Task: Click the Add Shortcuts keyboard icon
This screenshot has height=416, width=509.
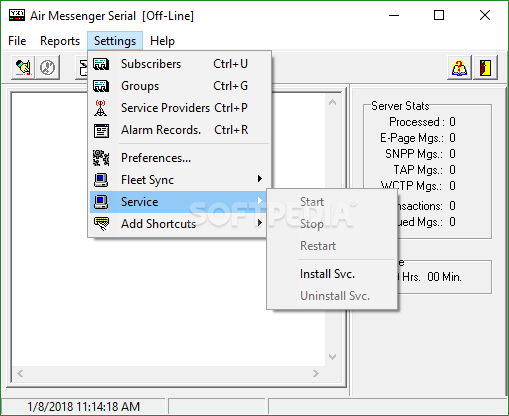Action: (x=101, y=224)
